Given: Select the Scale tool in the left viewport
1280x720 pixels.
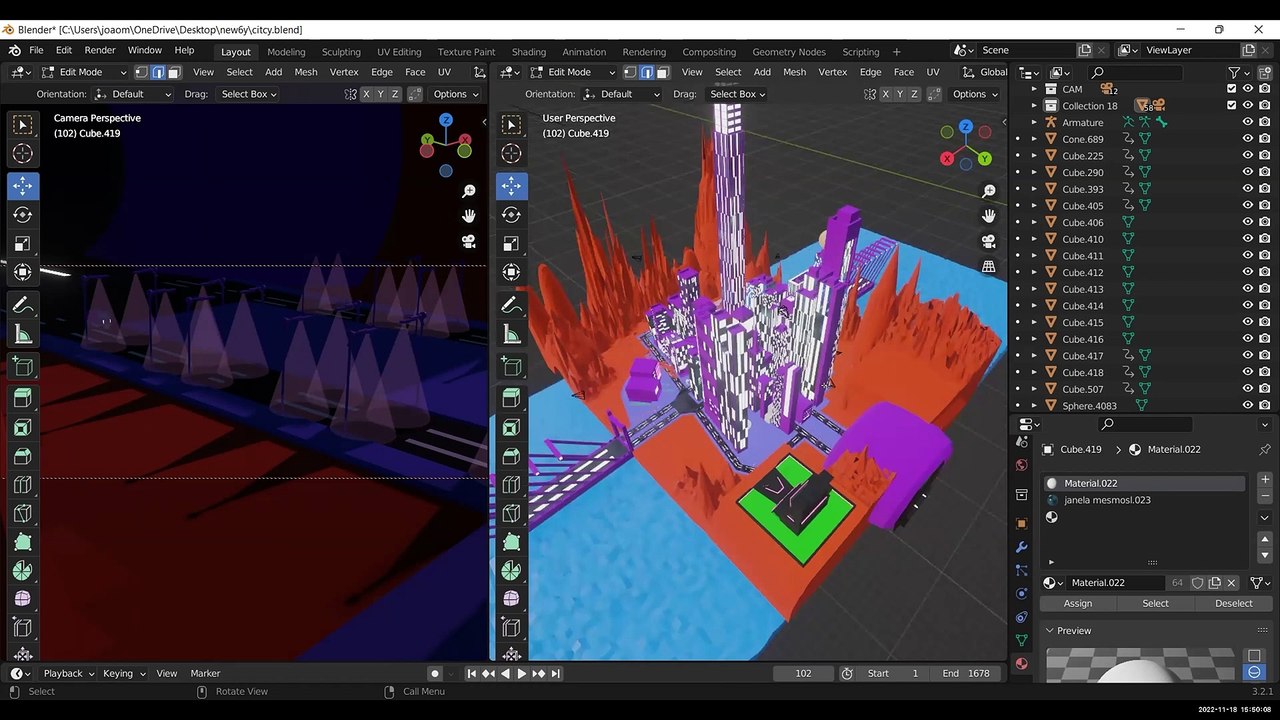Looking at the screenshot, I should 22,244.
